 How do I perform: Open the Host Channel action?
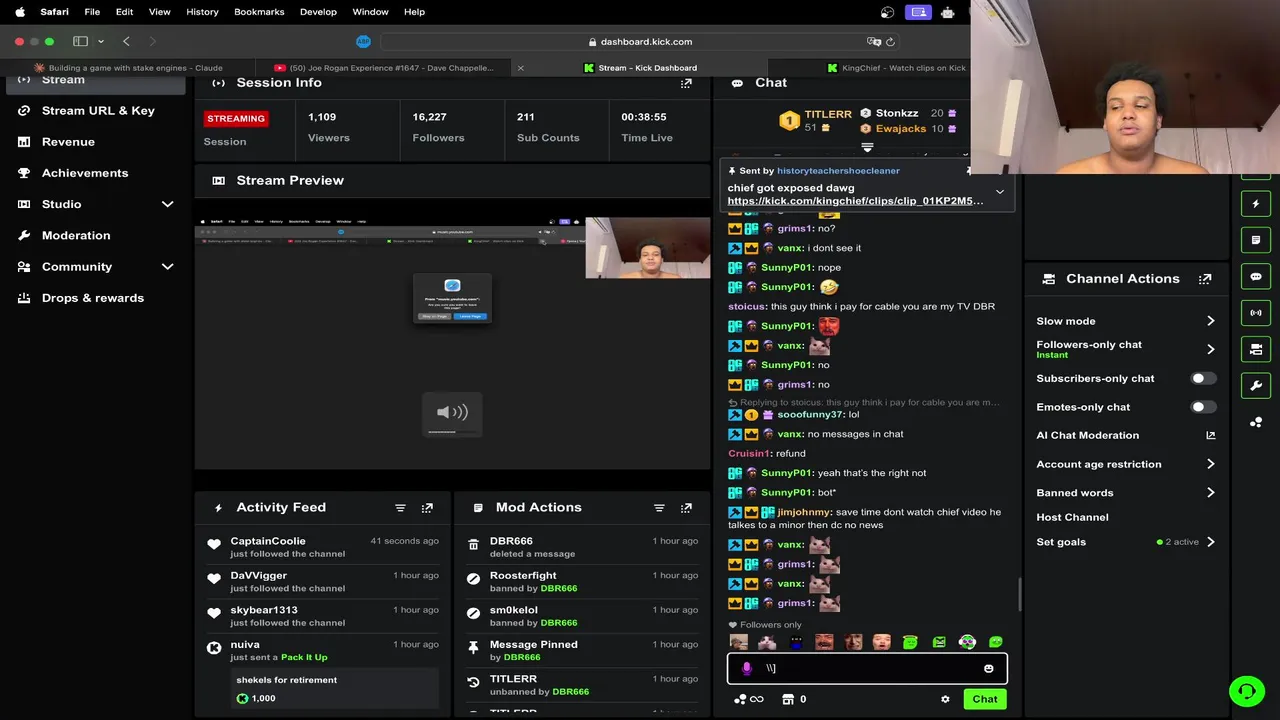(1072, 517)
